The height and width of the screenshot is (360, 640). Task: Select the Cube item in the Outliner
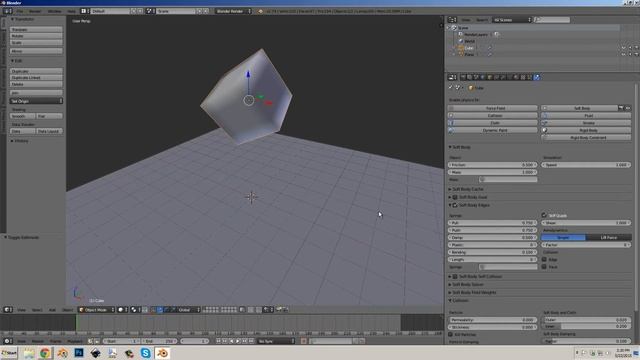469,48
